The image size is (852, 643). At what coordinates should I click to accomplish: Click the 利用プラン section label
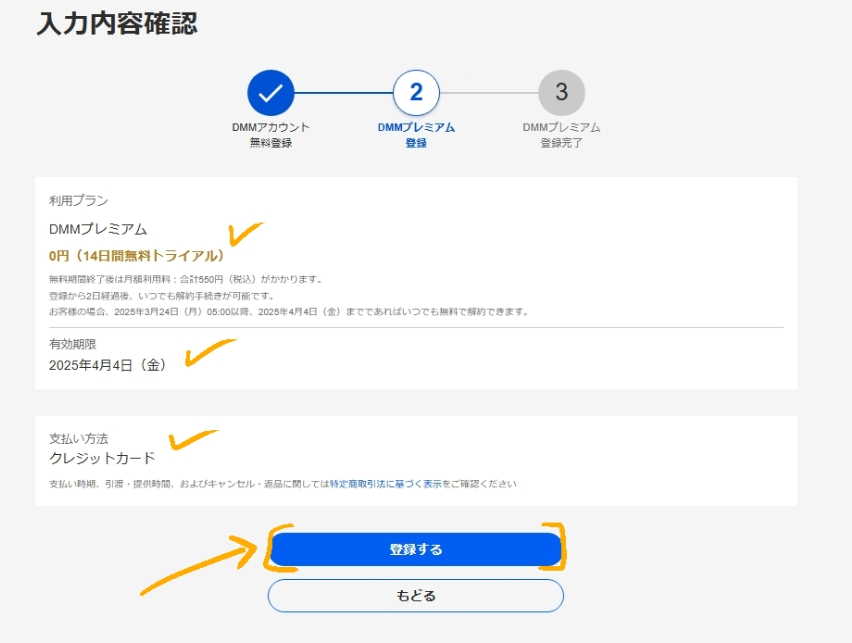tap(79, 201)
